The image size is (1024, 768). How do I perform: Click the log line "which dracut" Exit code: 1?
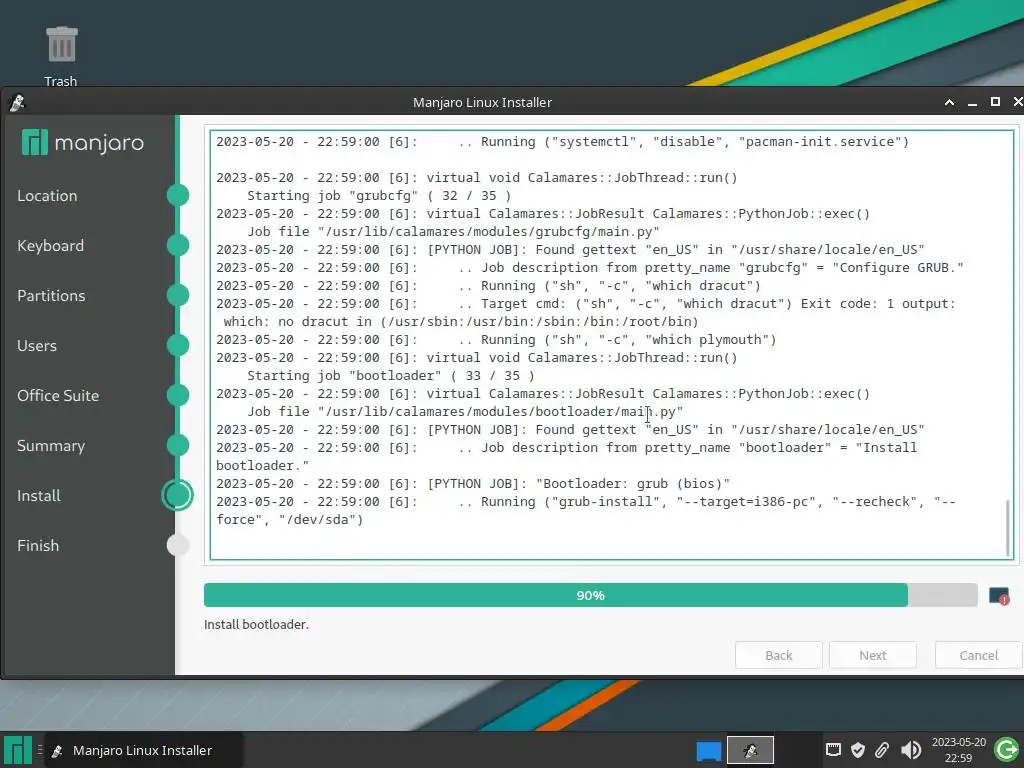click(x=586, y=304)
